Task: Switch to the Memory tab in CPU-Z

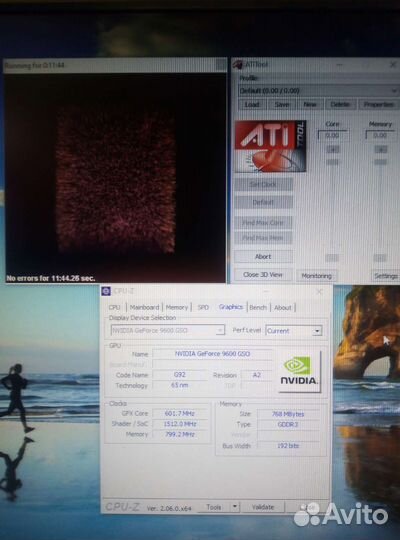Action: pos(177,307)
